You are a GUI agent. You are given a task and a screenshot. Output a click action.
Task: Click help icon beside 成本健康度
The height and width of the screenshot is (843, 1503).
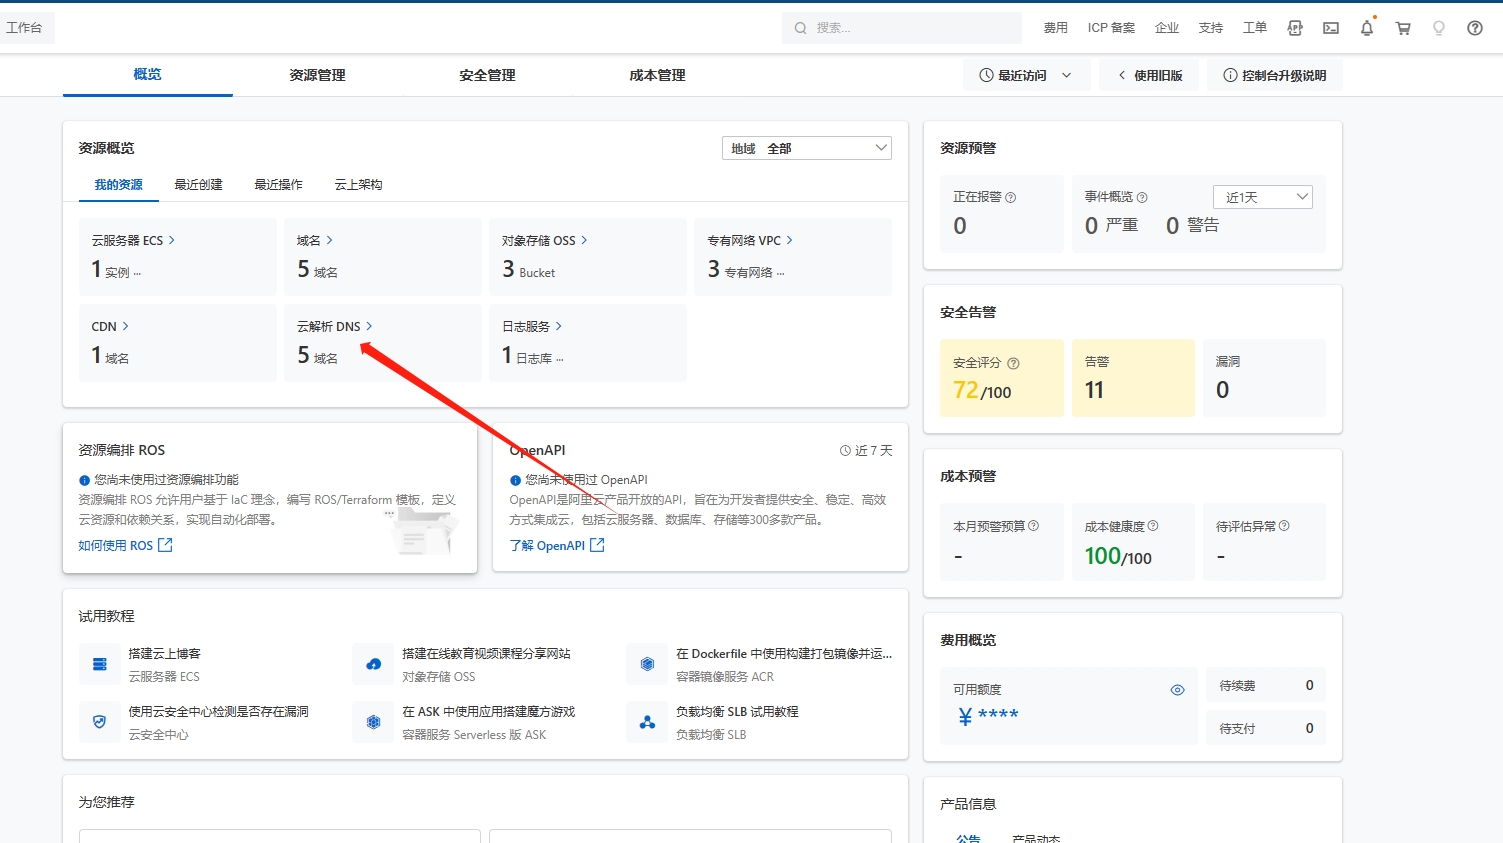pyautogui.click(x=1153, y=526)
